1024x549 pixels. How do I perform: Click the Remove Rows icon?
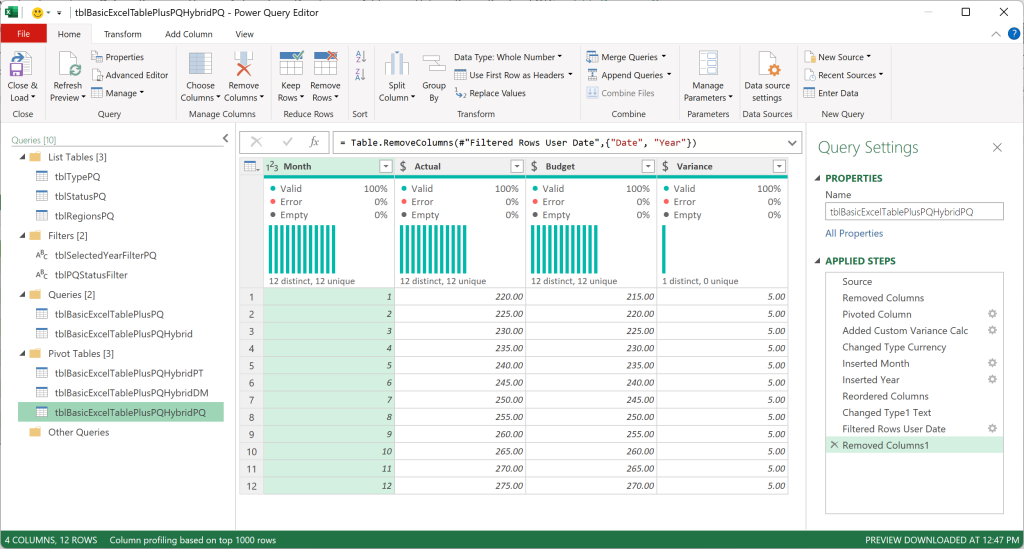(325, 64)
